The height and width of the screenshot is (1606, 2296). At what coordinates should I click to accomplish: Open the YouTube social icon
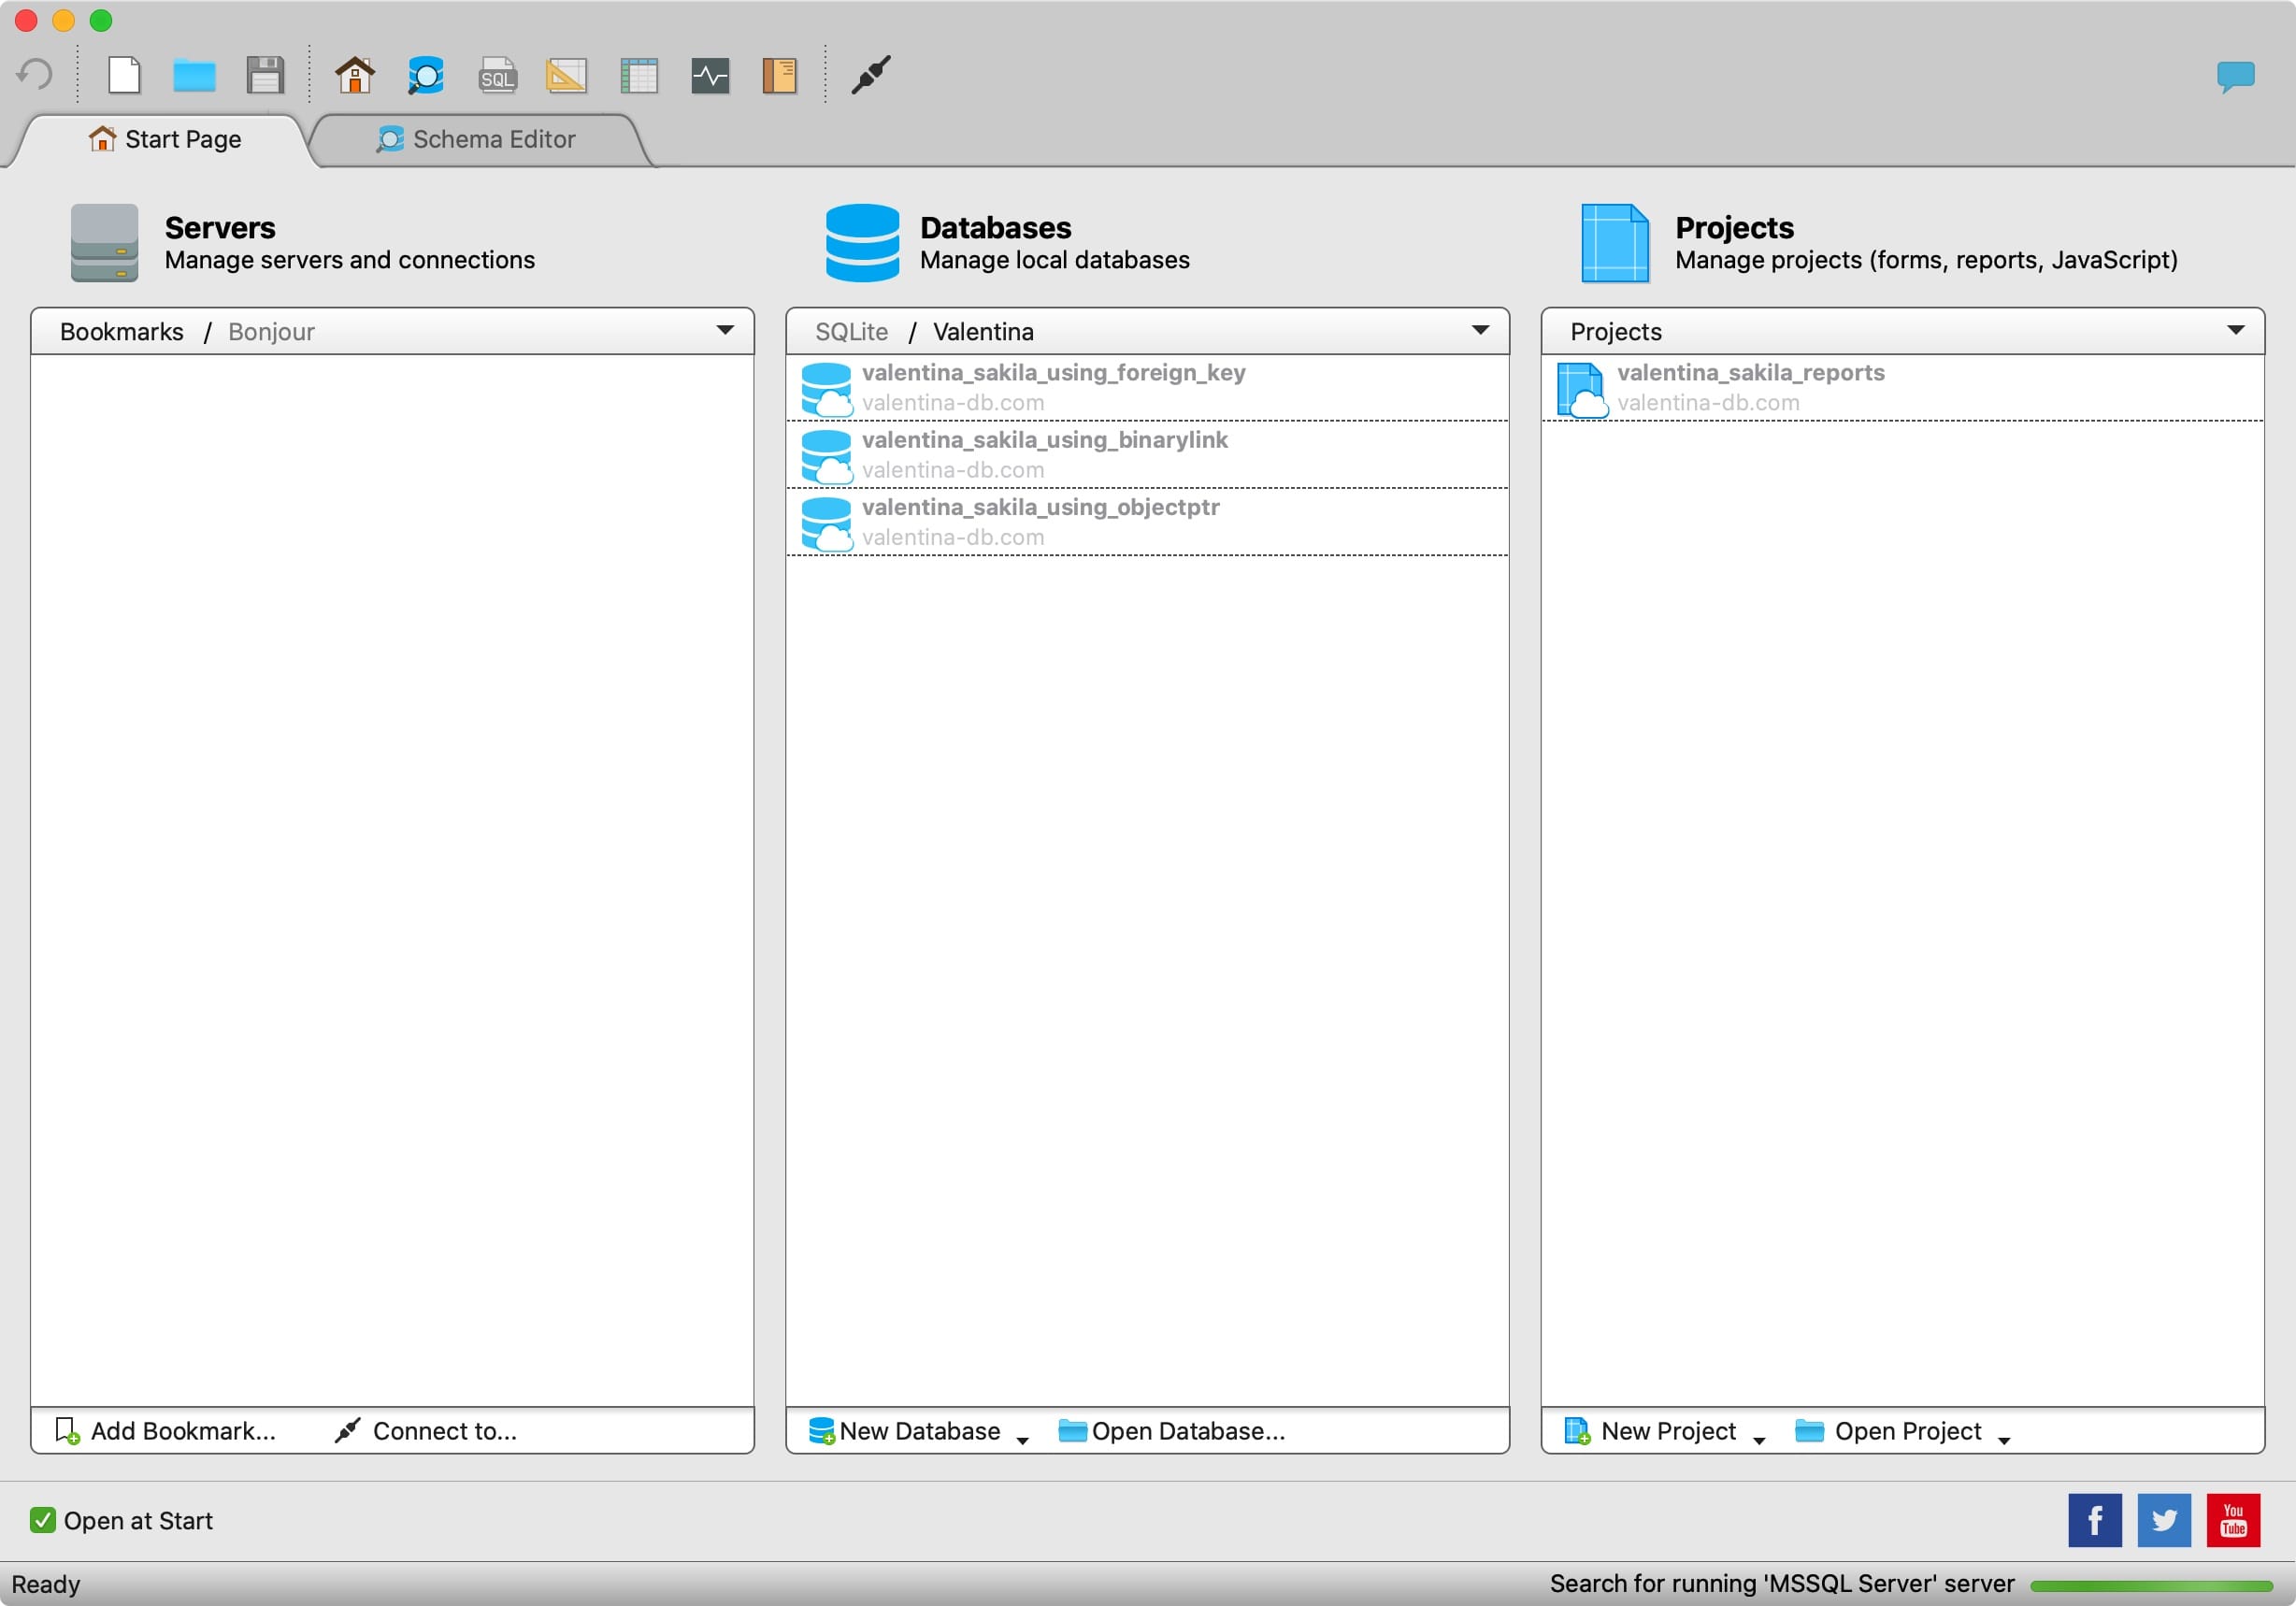pos(2232,1520)
